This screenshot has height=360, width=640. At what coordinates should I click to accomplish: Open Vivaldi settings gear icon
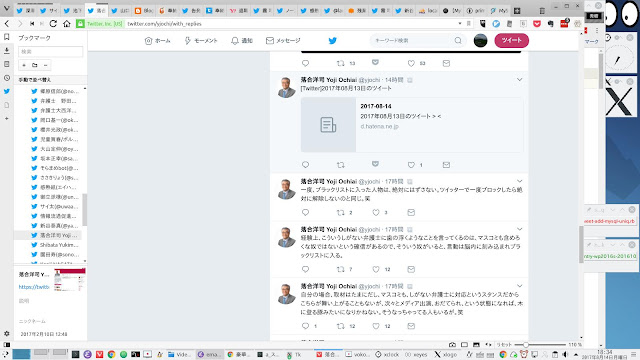click(x=7, y=333)
